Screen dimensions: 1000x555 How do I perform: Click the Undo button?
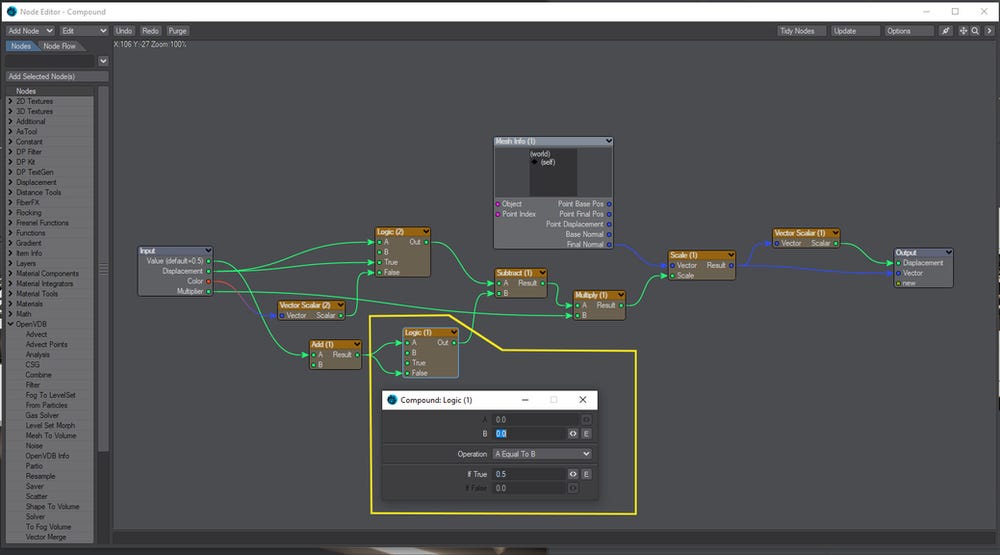[x=124, y=31]
